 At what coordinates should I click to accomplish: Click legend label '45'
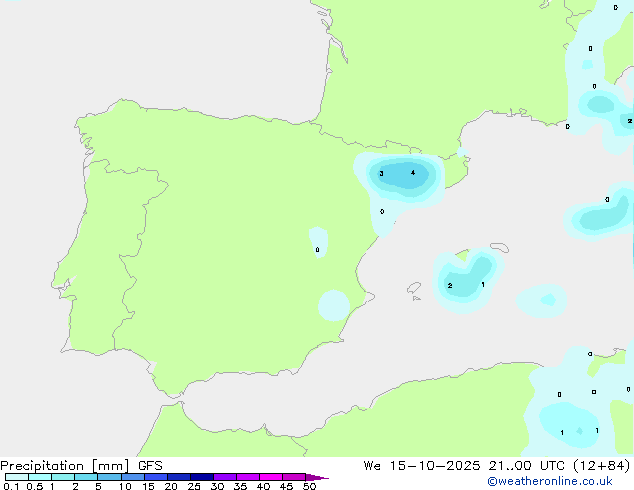click(x=286, y=486)
